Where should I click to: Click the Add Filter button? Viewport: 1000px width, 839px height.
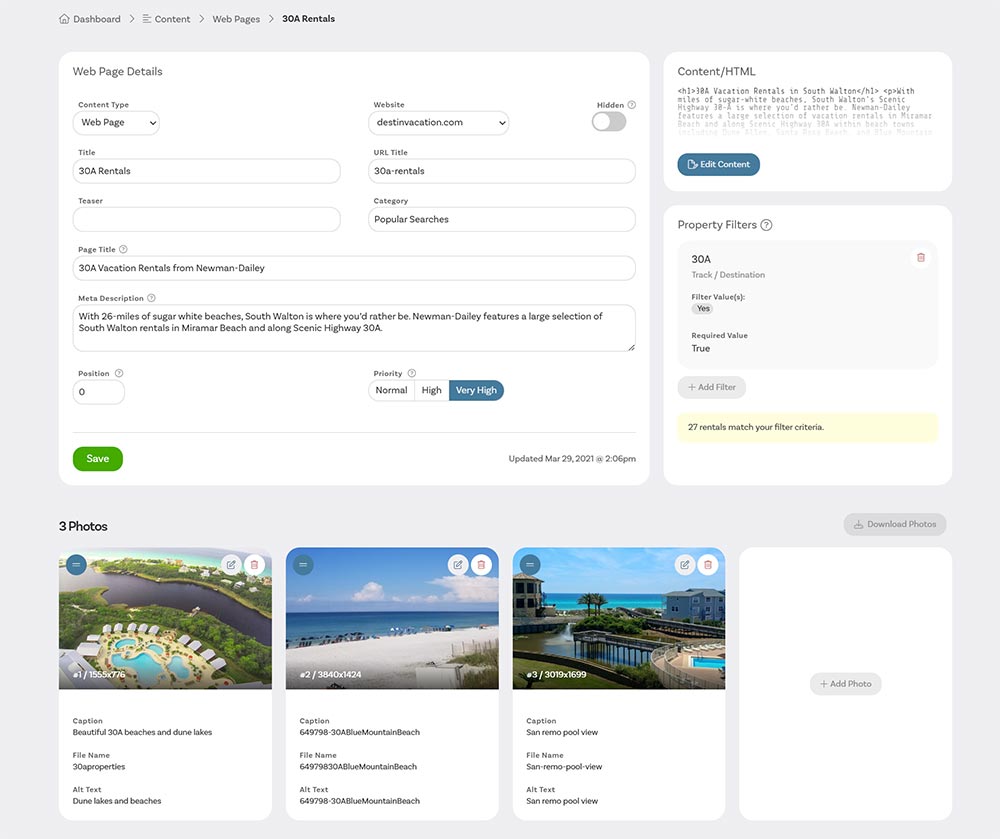click(711, 387)
